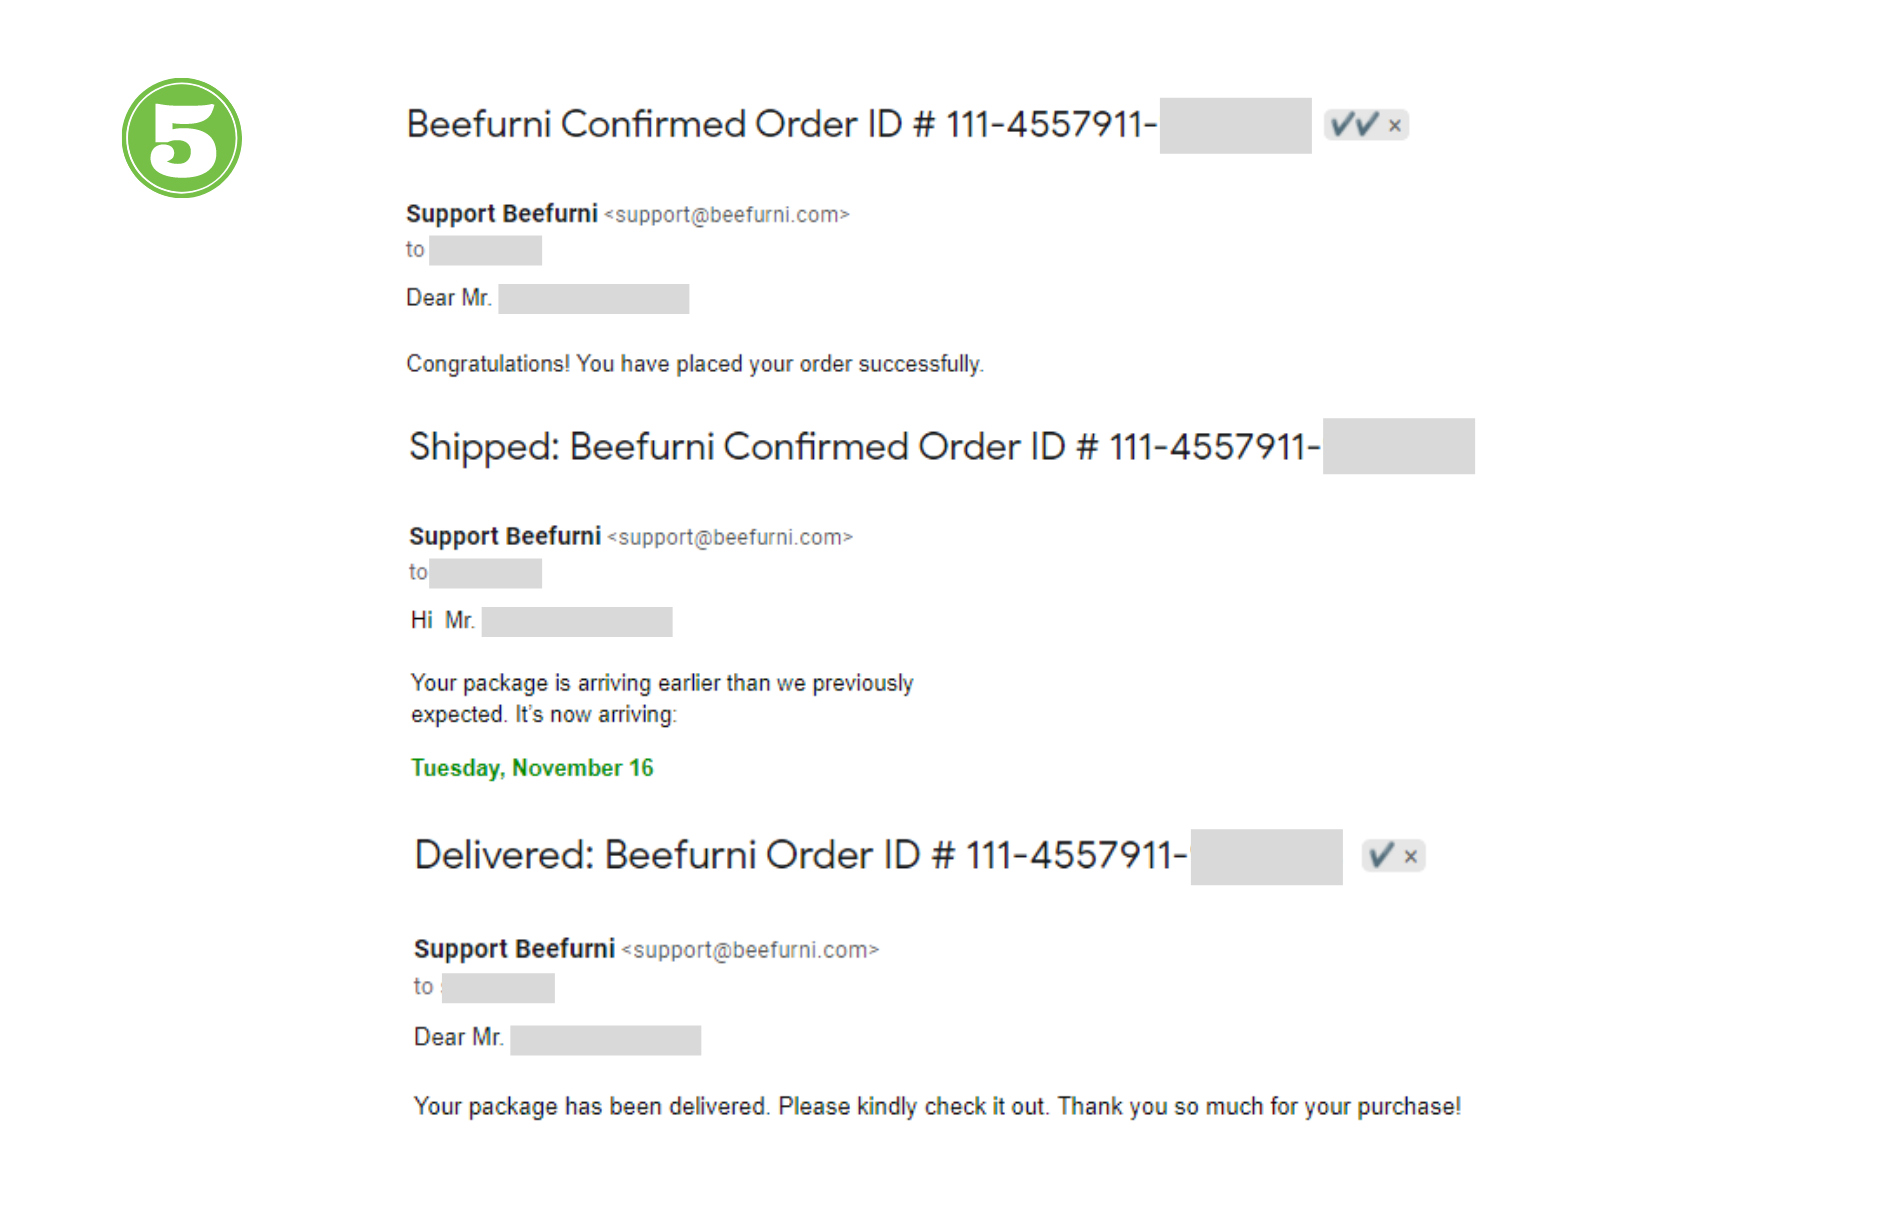Image resolution: width=1900 pixels, height=1216 pixels.
Task: Click sender name Support Beefurni in the order confirmation email
Action: point(501,214)
